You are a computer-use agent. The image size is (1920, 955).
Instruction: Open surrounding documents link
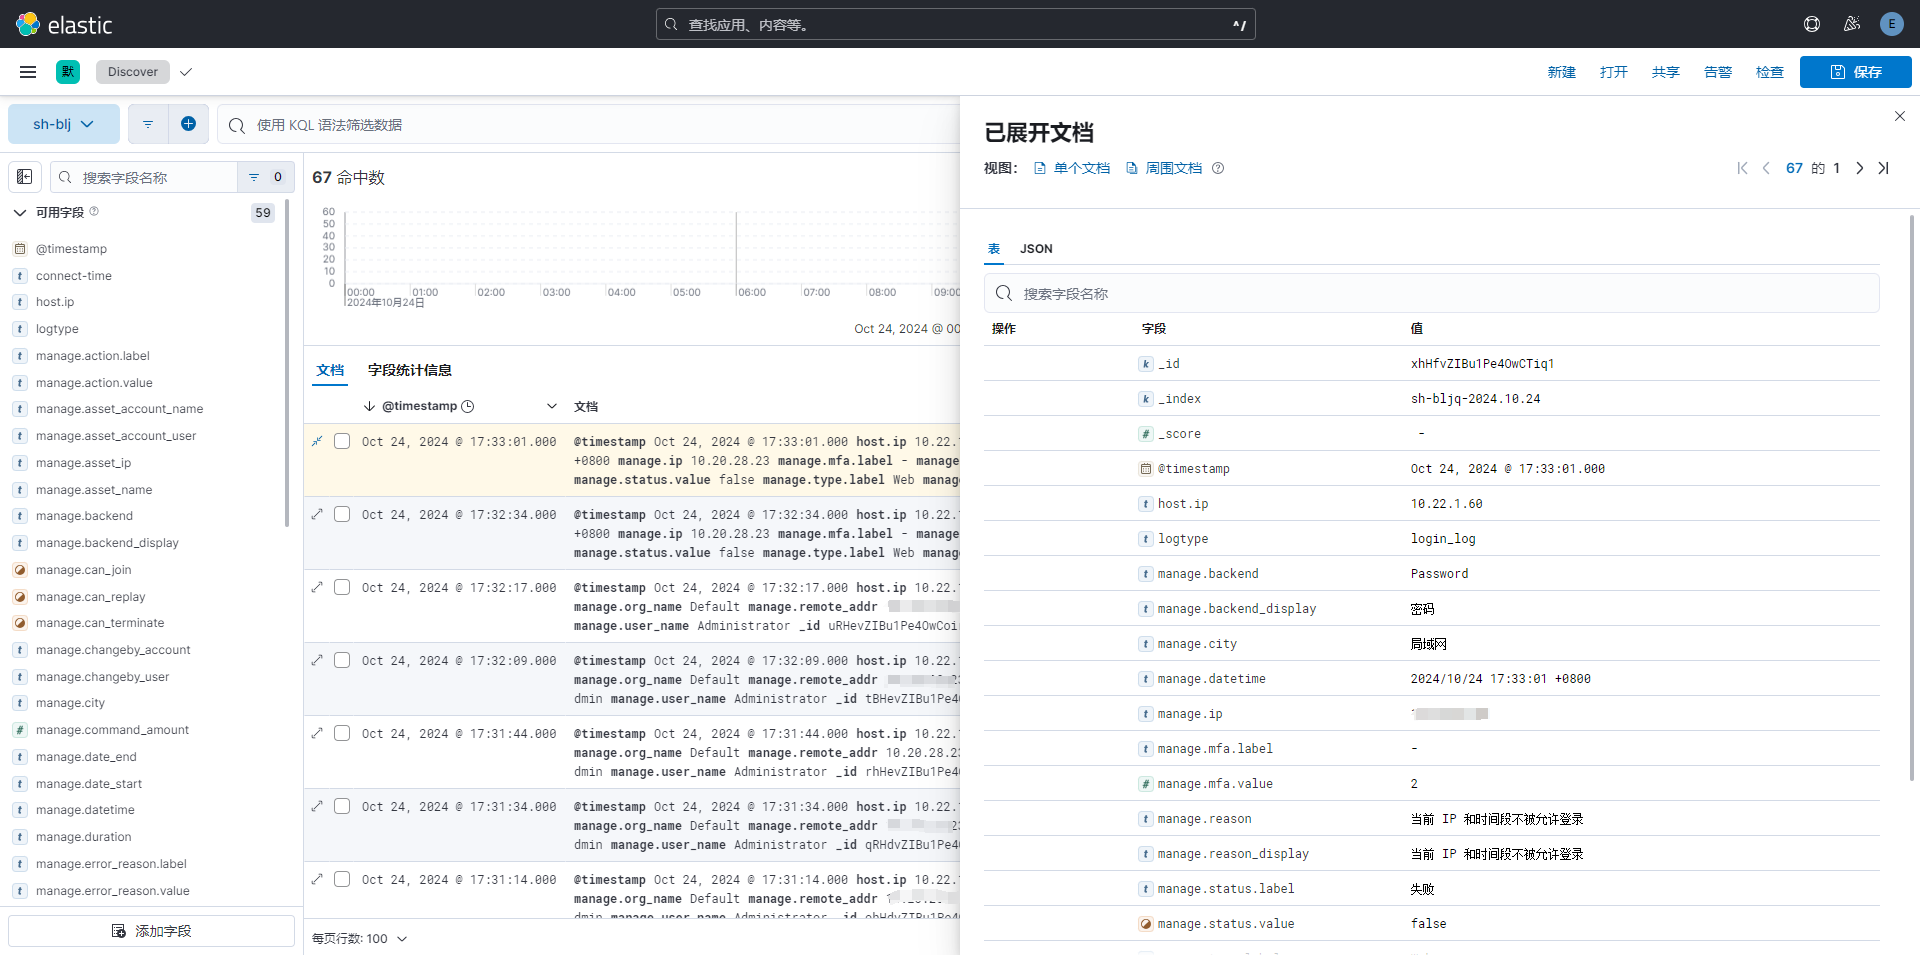(1164, 168)
